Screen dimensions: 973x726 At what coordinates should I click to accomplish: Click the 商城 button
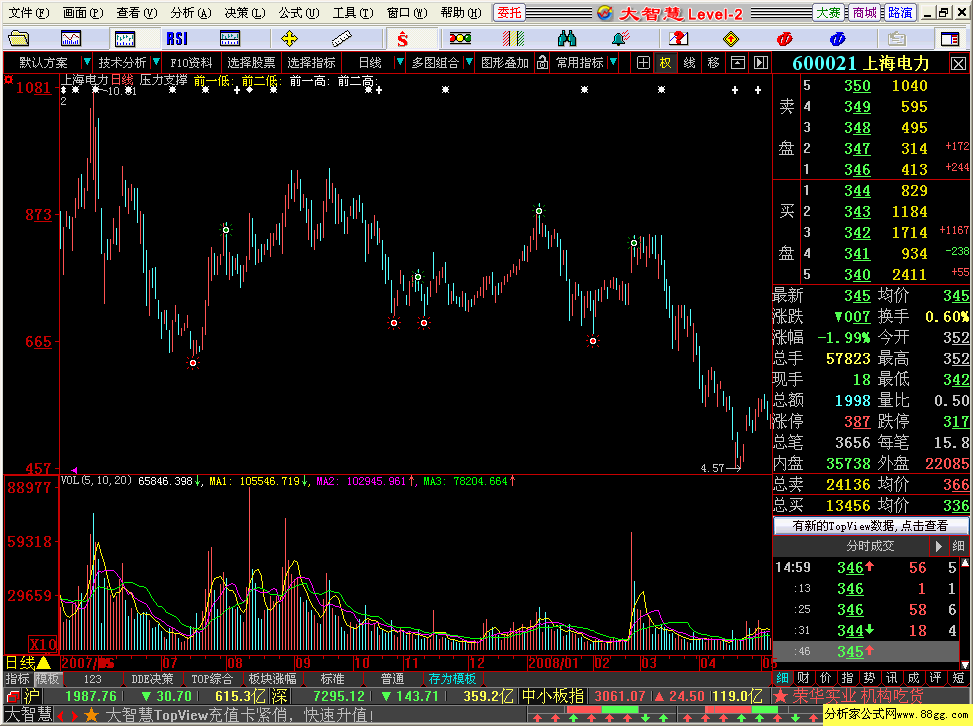click(x=864, y=12)
